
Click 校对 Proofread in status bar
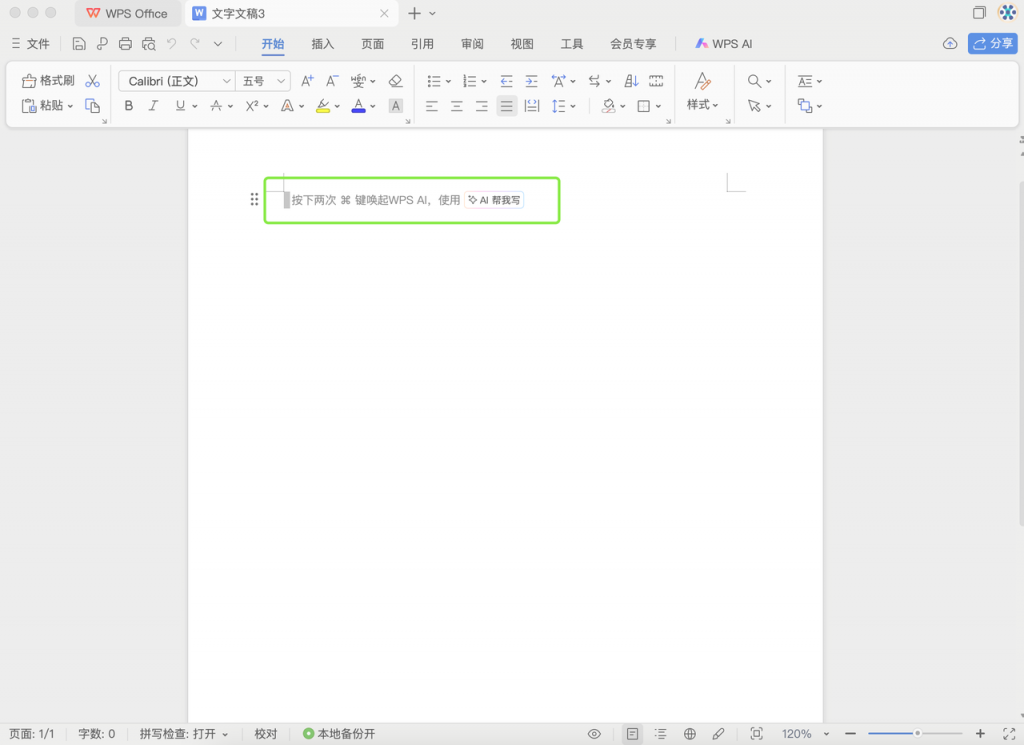[x=266, y=734]
